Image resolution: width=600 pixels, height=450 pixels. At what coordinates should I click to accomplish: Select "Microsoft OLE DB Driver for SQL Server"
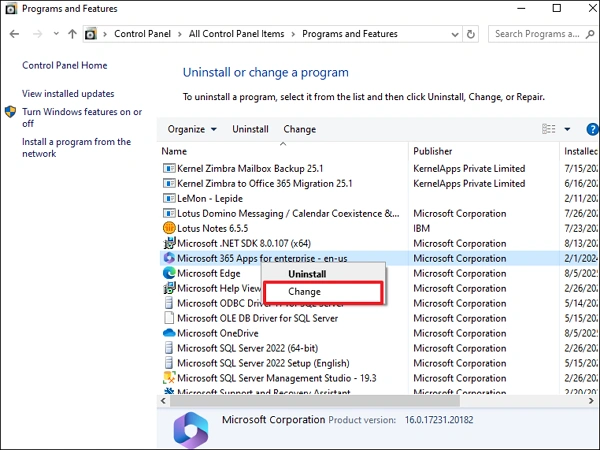tap(258, 318)
